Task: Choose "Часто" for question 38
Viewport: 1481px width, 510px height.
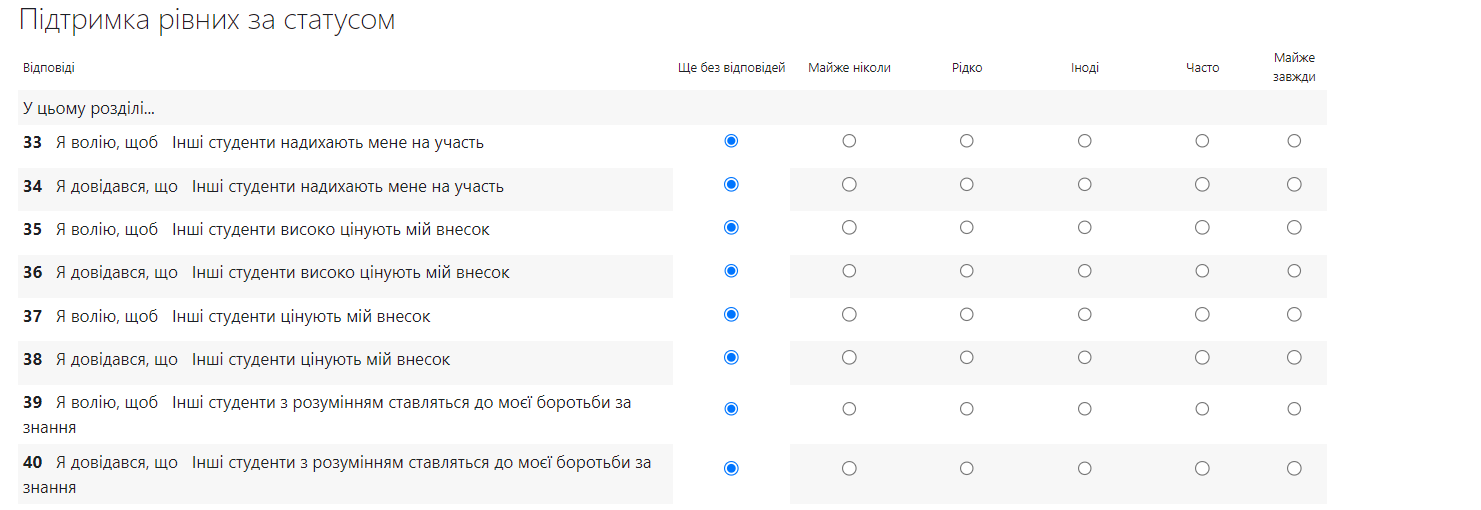Action: pyautogui.click(x=1202, y=357)
